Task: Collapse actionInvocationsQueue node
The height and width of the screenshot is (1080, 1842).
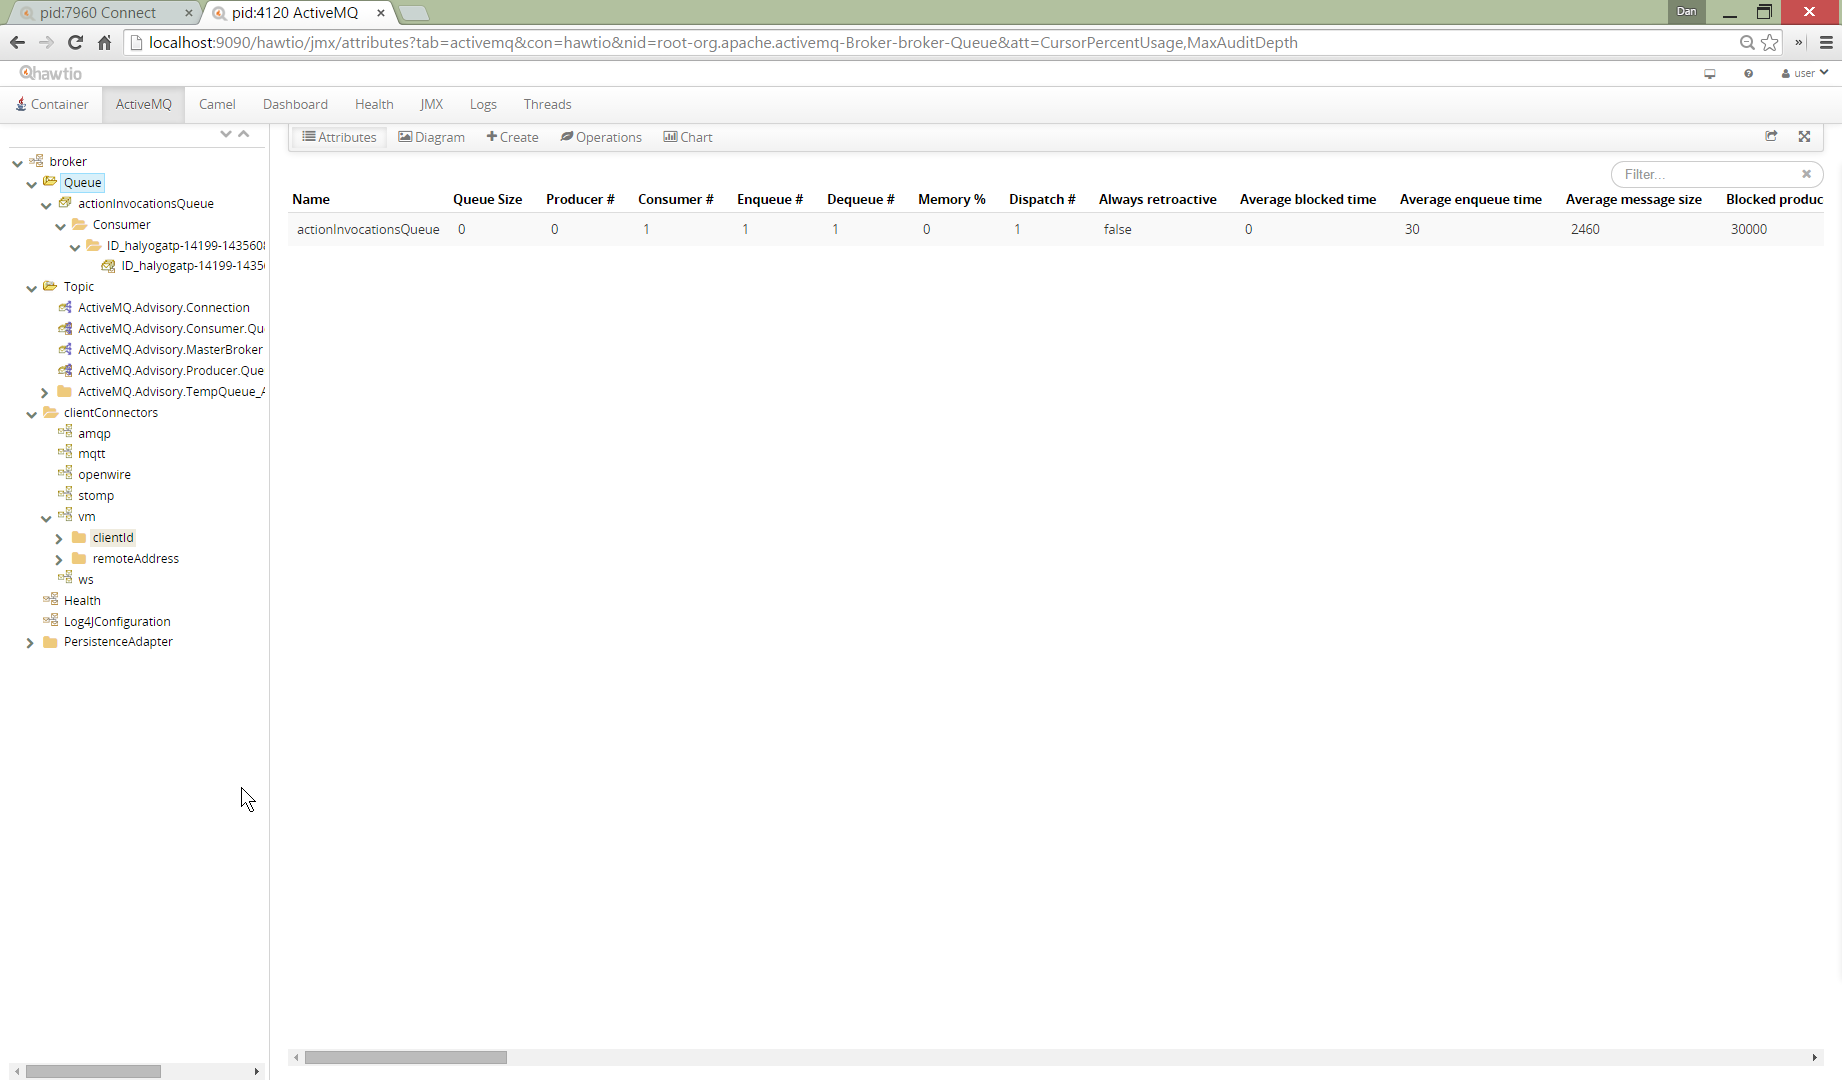Action: click(x=46, y=204)
